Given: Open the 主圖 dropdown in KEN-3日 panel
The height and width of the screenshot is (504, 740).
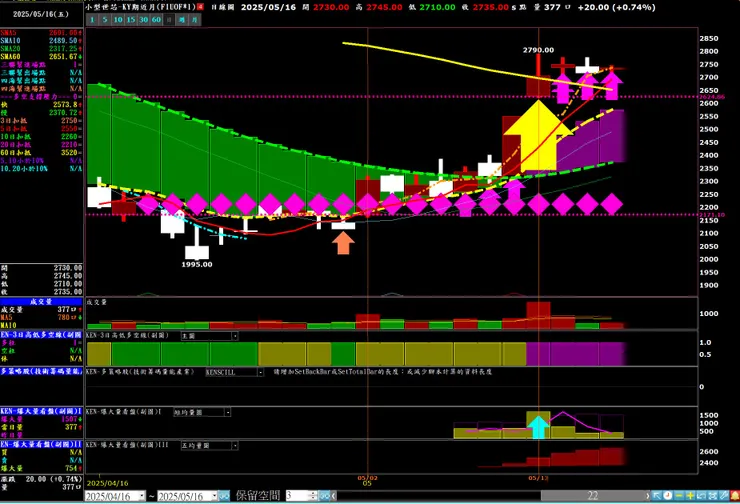Looking at the screenshot, I should coord(235,336).
